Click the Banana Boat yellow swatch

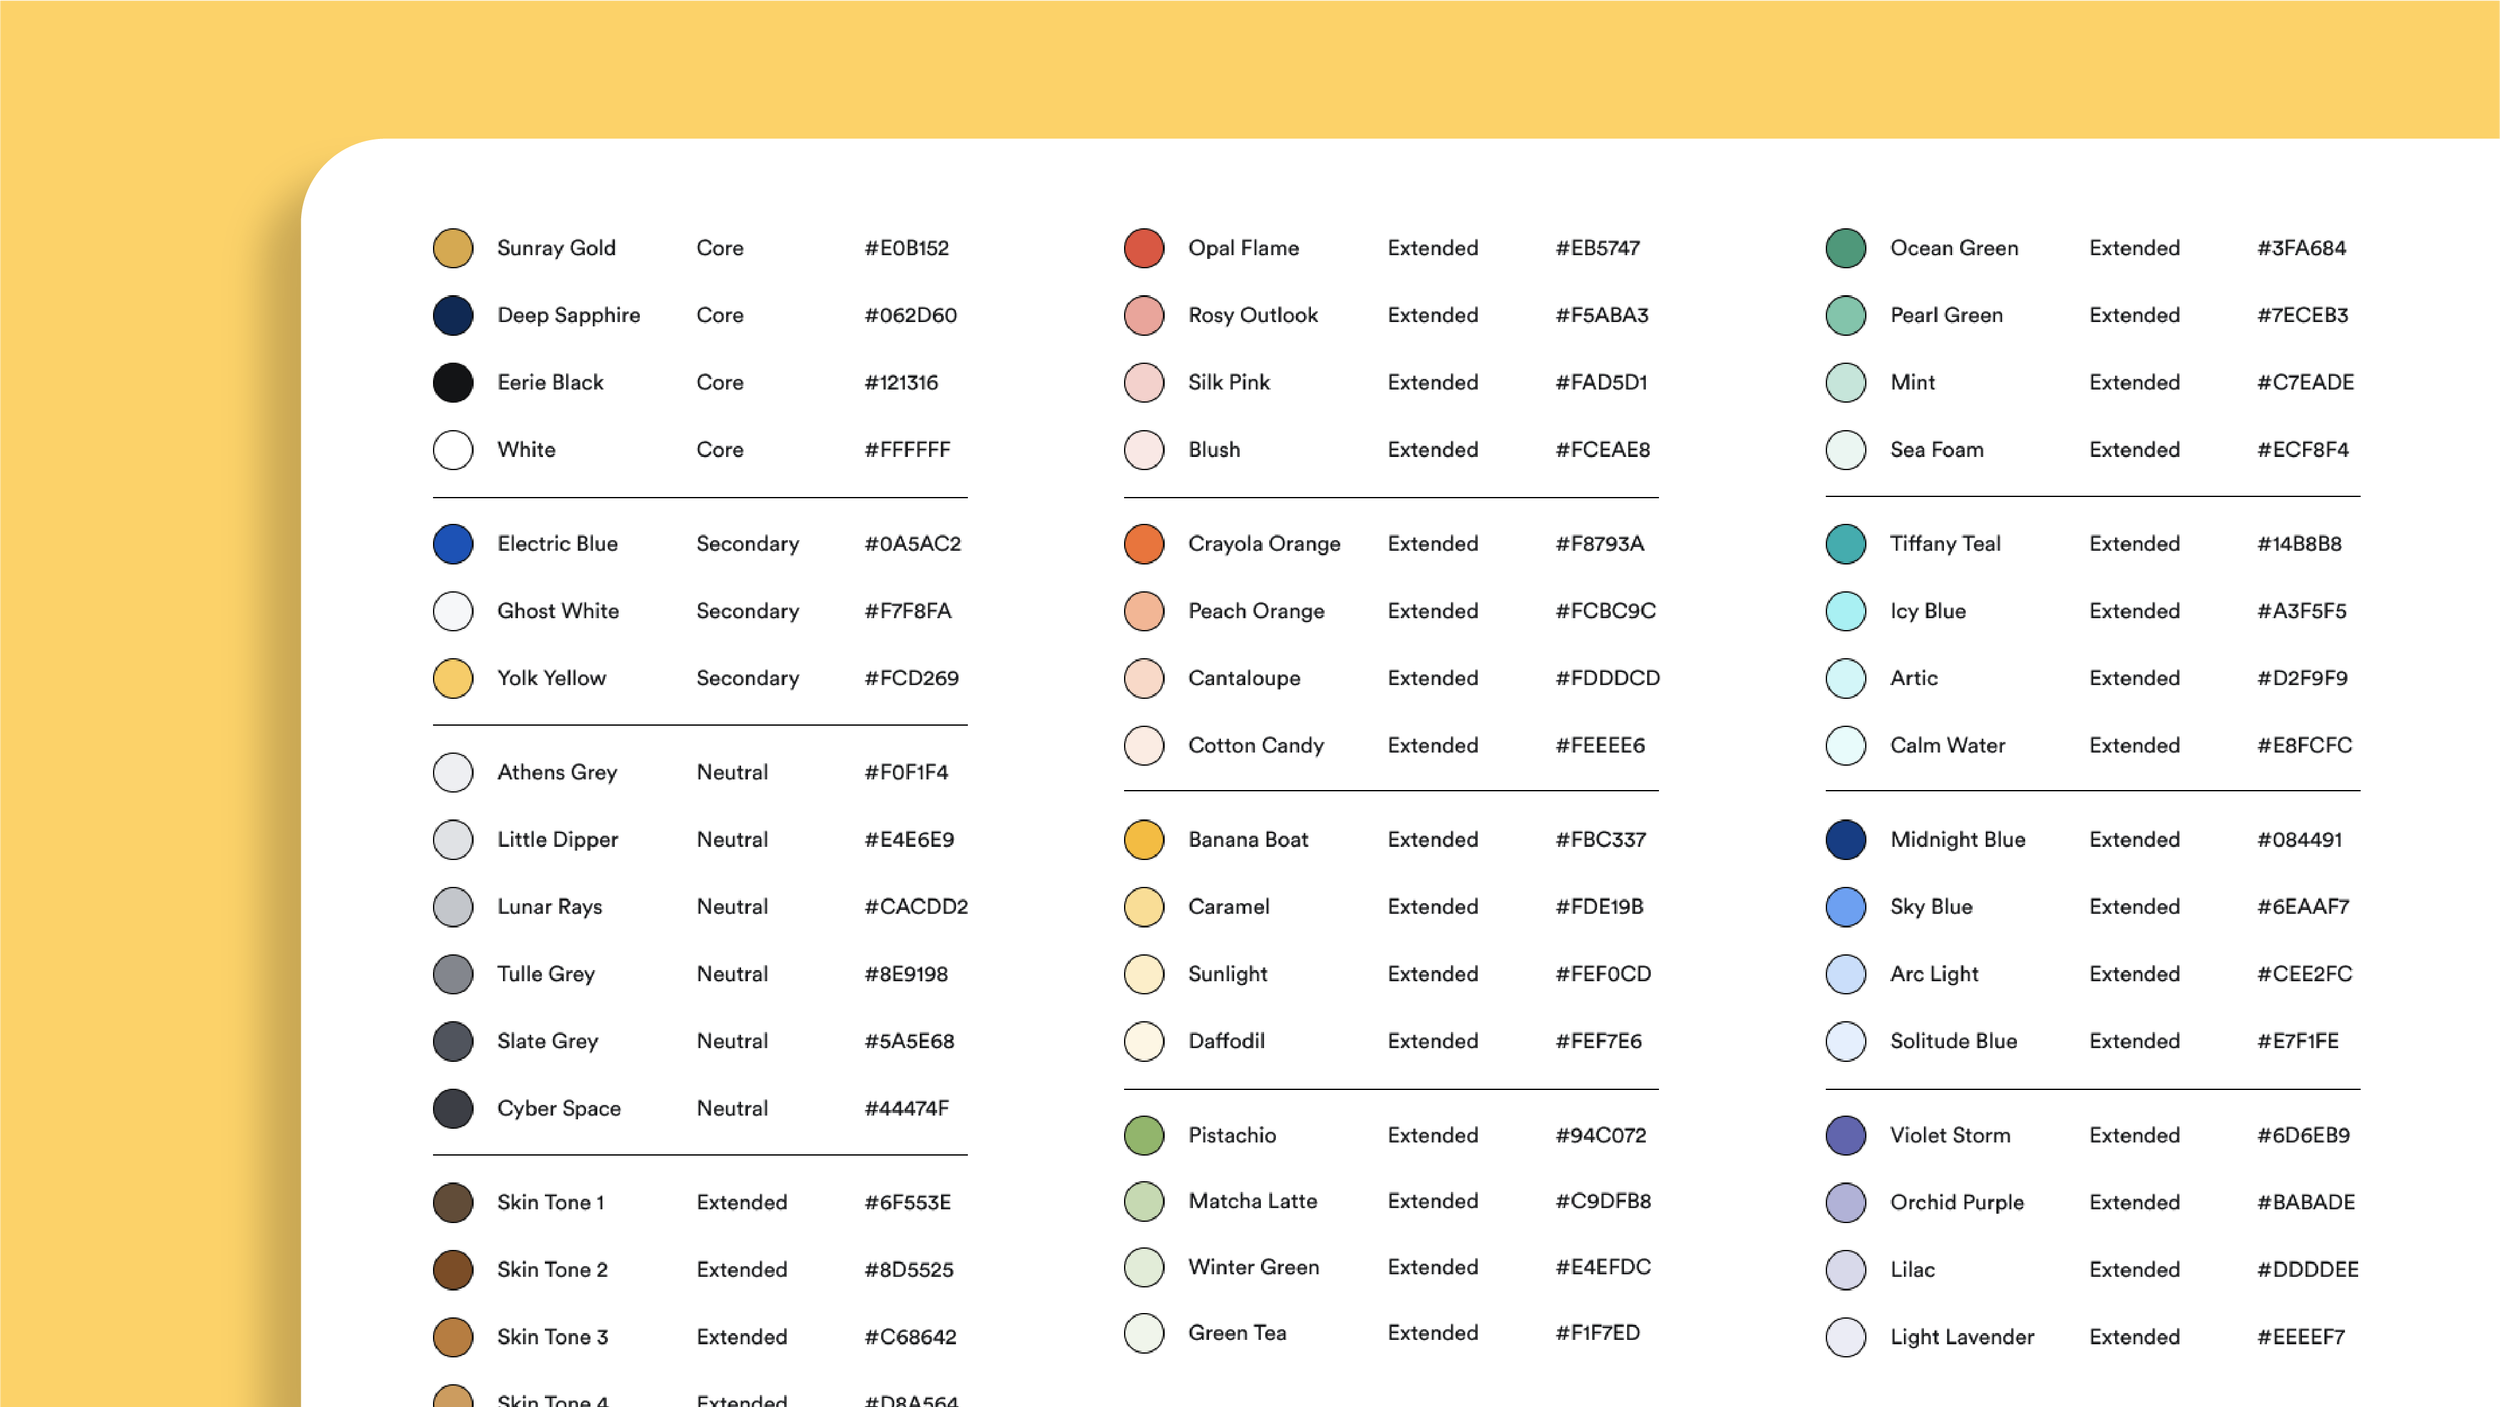(x=1143, y=840)
